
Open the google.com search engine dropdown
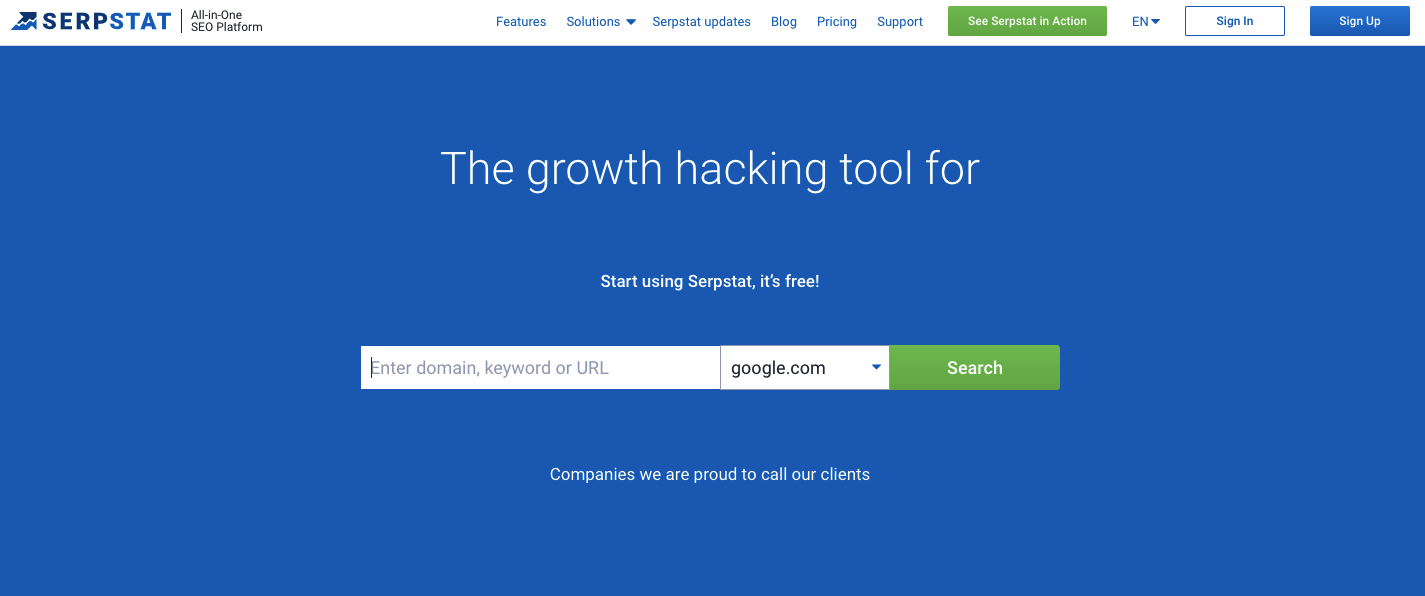tap(805, 368)
